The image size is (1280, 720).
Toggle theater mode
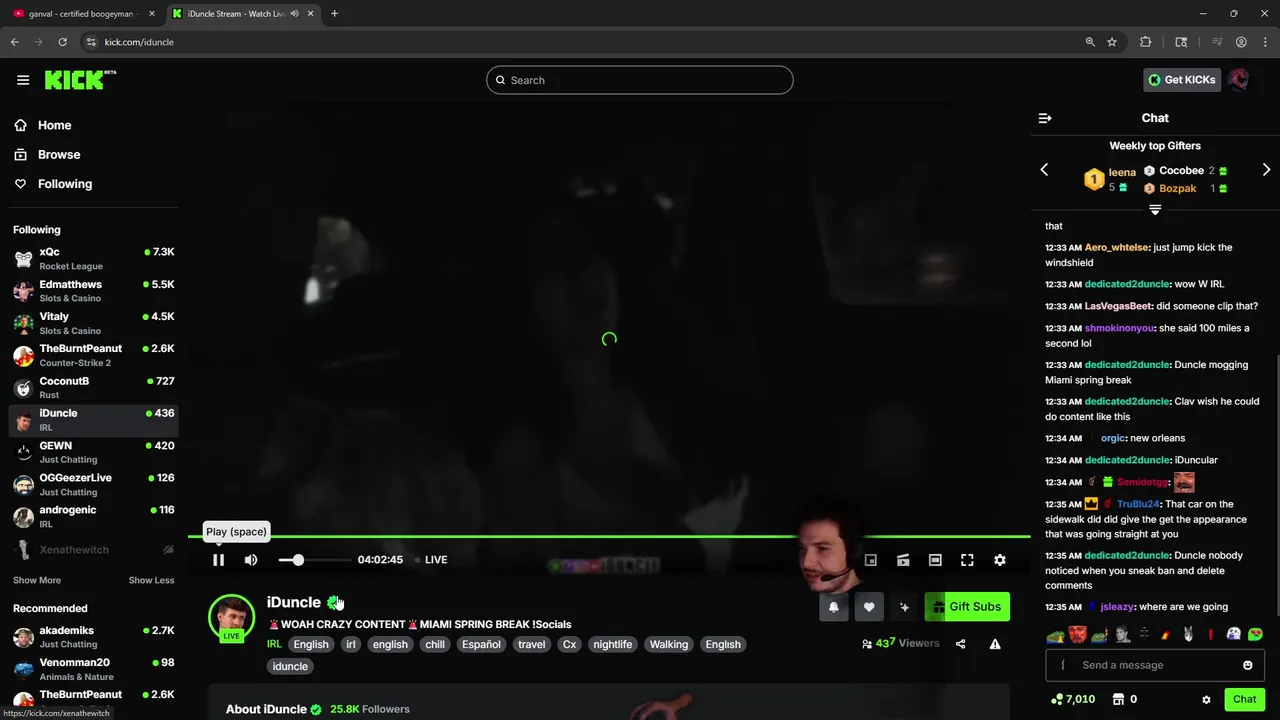pyautogui.click(x=935, y=560)
